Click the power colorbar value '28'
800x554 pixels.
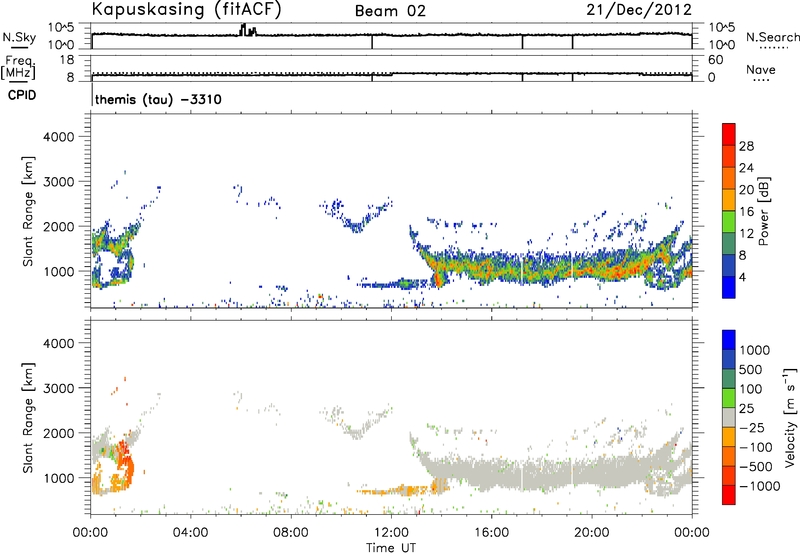746,146
